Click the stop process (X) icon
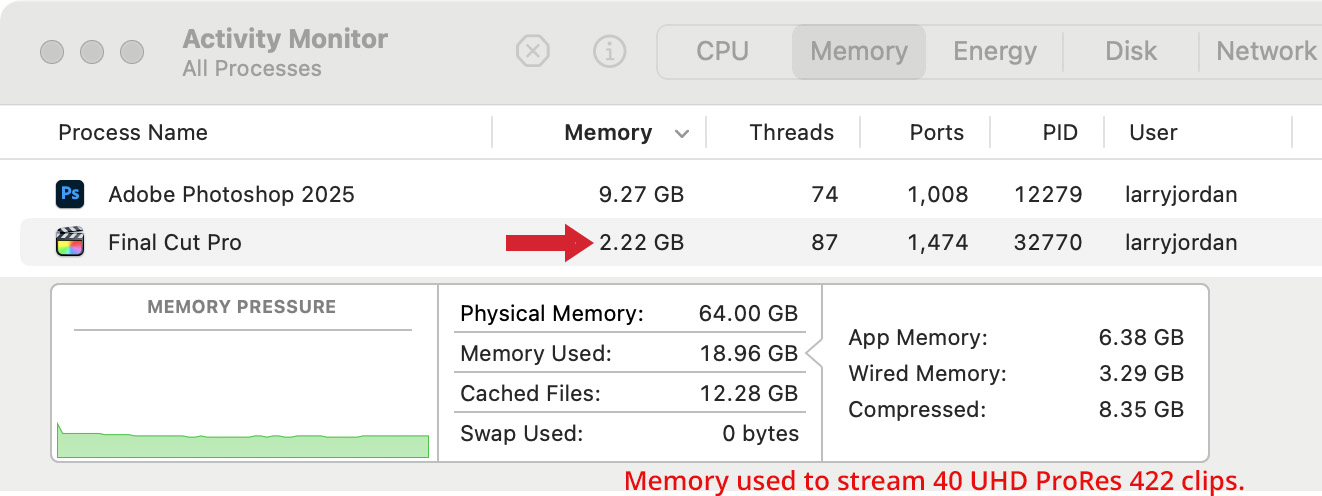This screenshot has width=1322, height=496. [533, 51]
